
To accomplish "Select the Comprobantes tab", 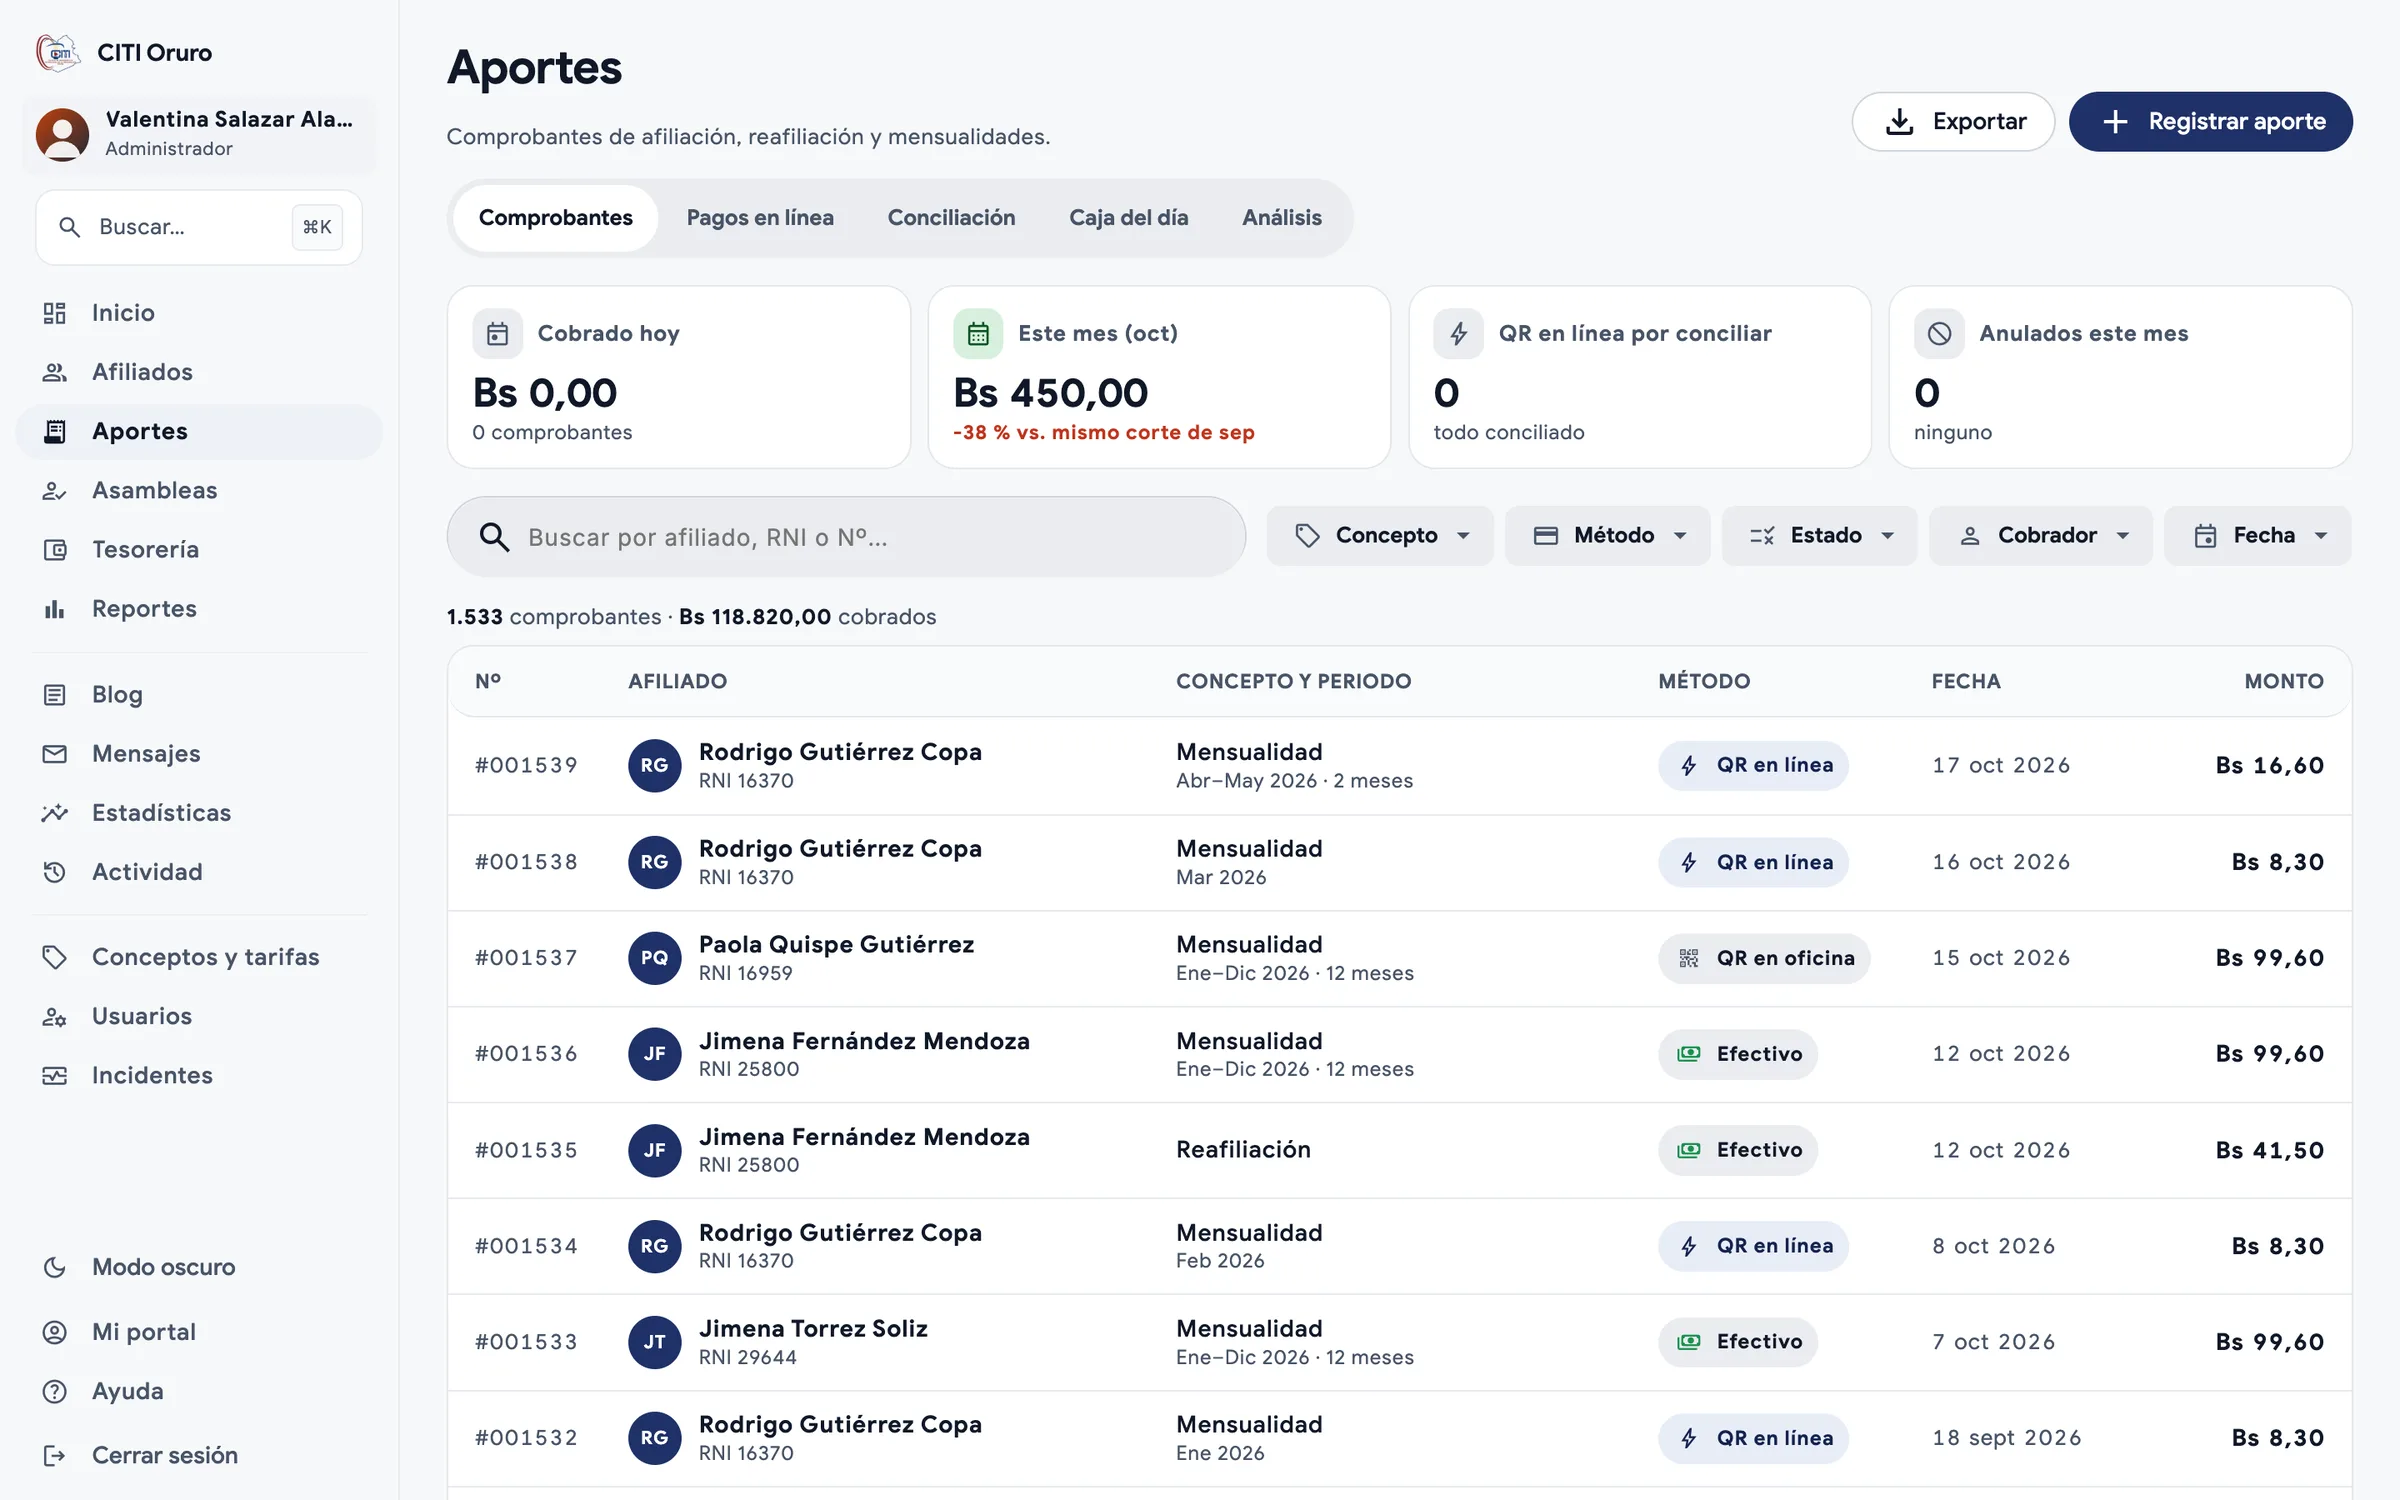I will coord(556,218).
